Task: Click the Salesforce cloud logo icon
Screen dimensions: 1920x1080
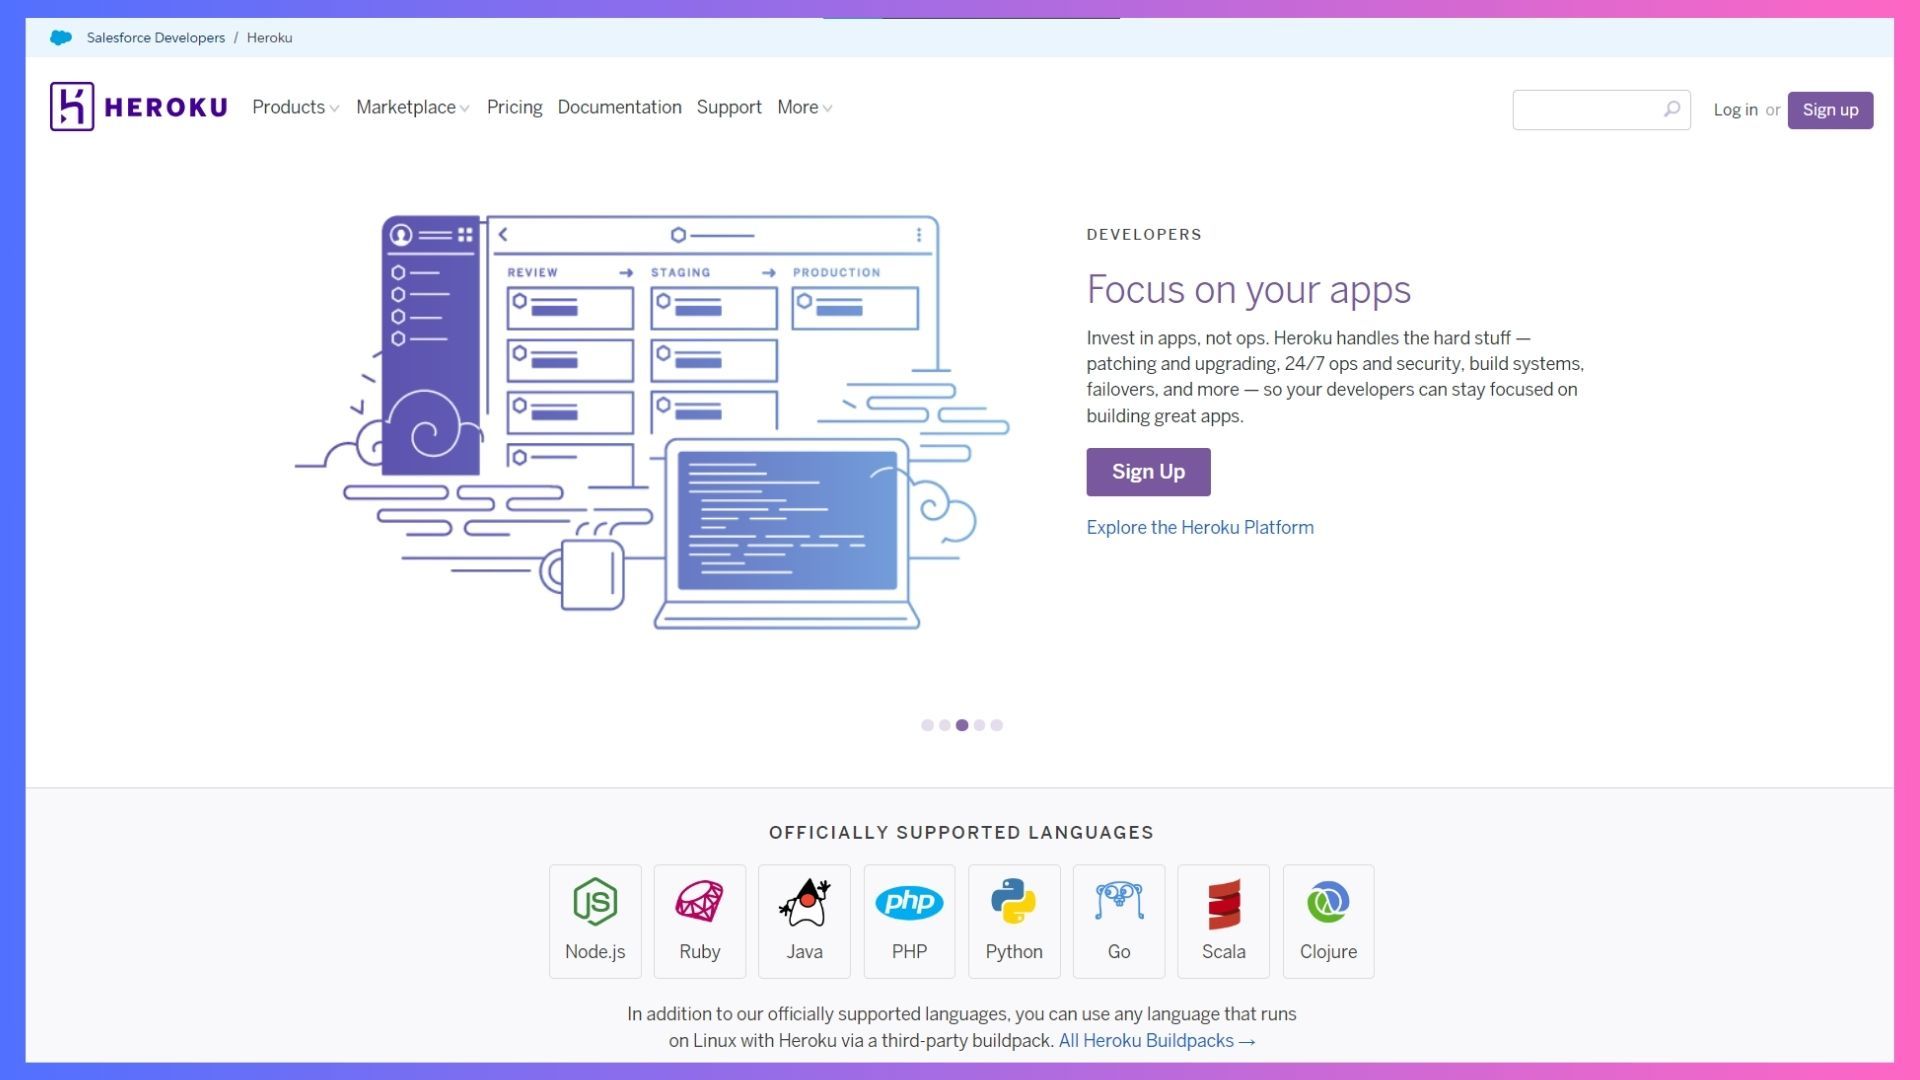Action: tap(61, 37)
